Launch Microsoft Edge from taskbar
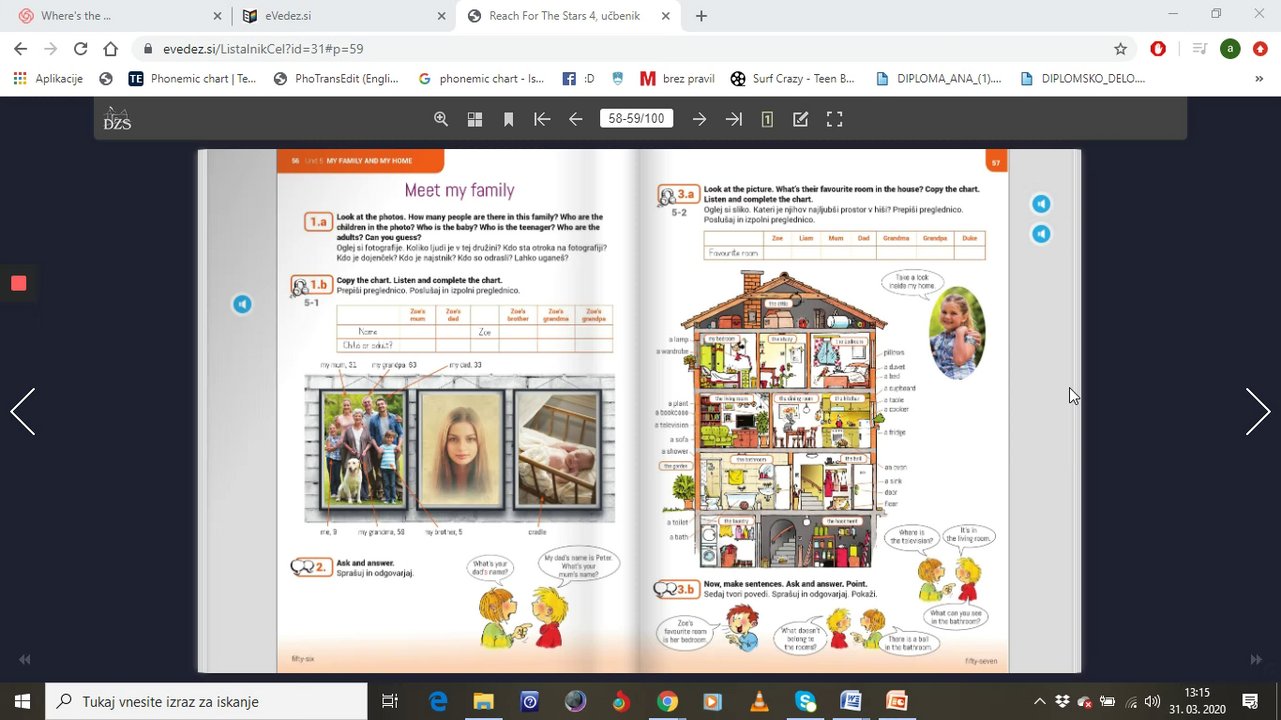 (x=438, y=701)
